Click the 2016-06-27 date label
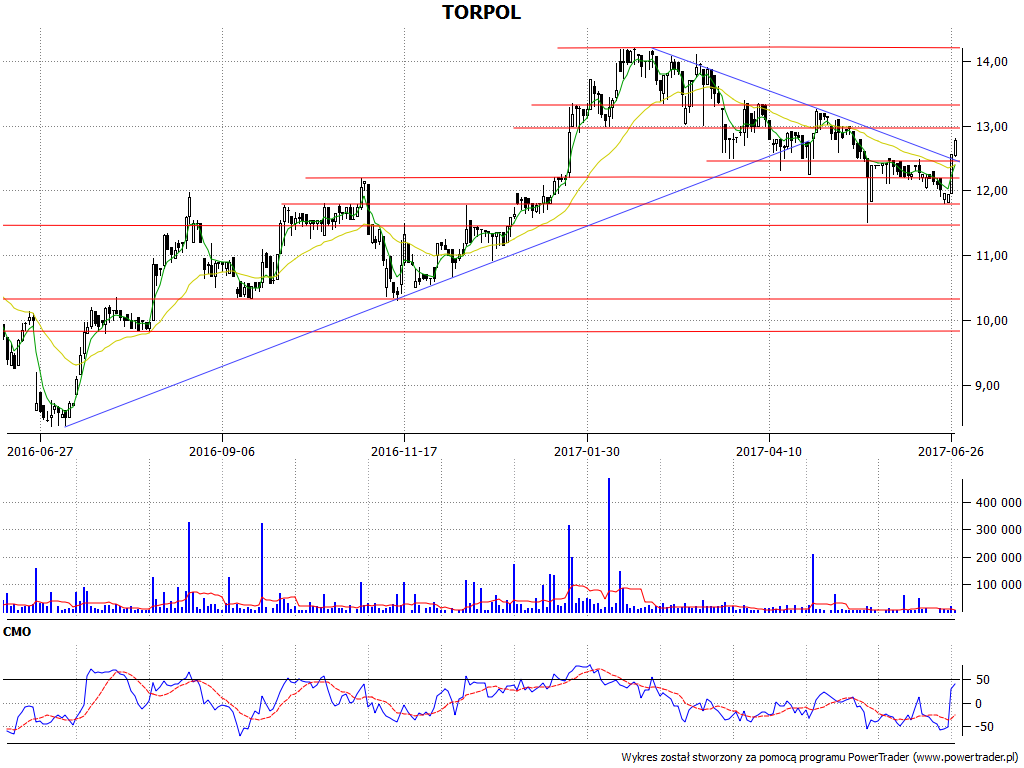Viewport: 1024px width, 768px height. tap(40, 451)
